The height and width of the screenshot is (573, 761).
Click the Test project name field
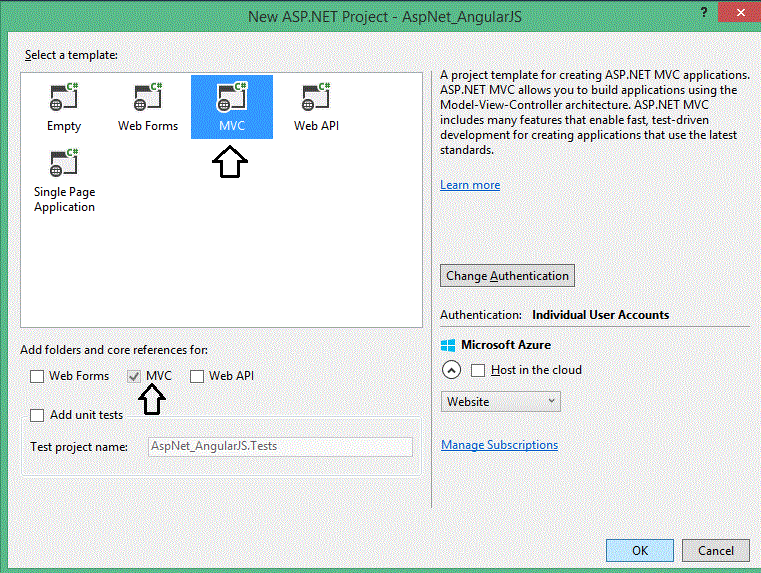(280, 446)
